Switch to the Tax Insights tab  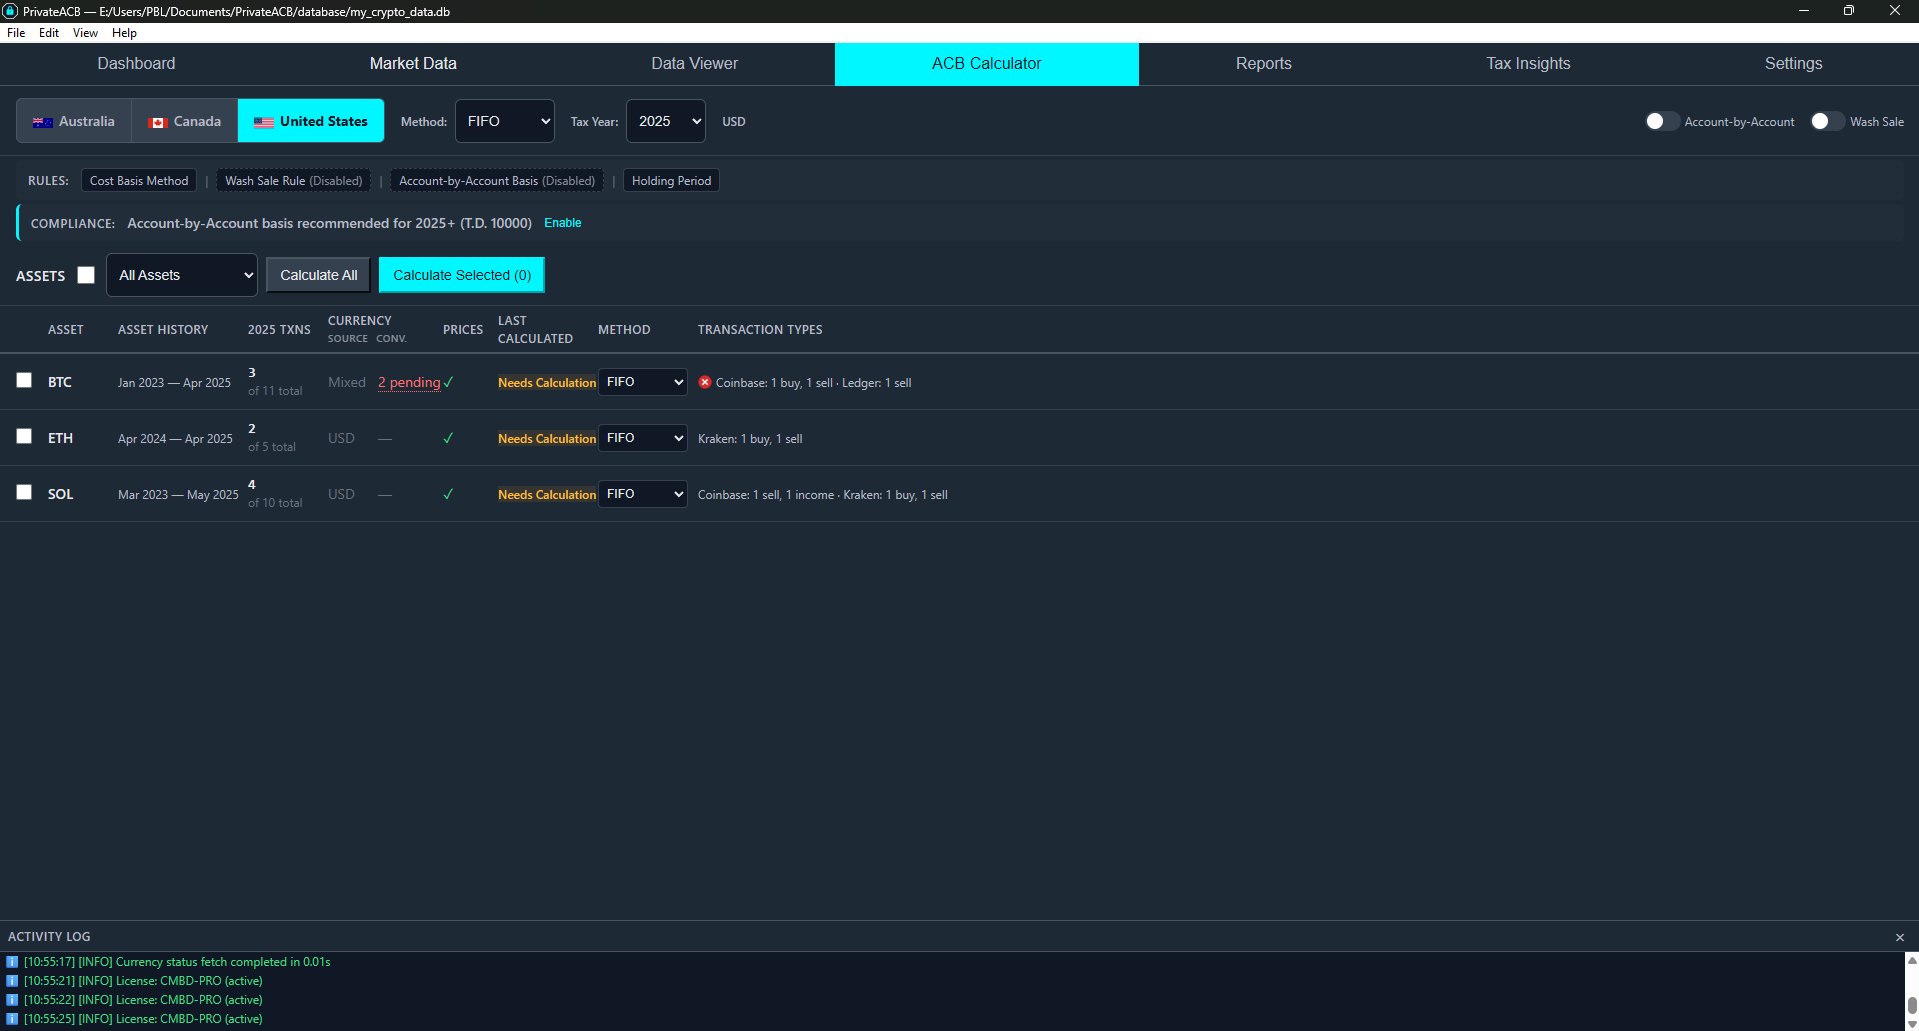click(x=1527, y=63)
